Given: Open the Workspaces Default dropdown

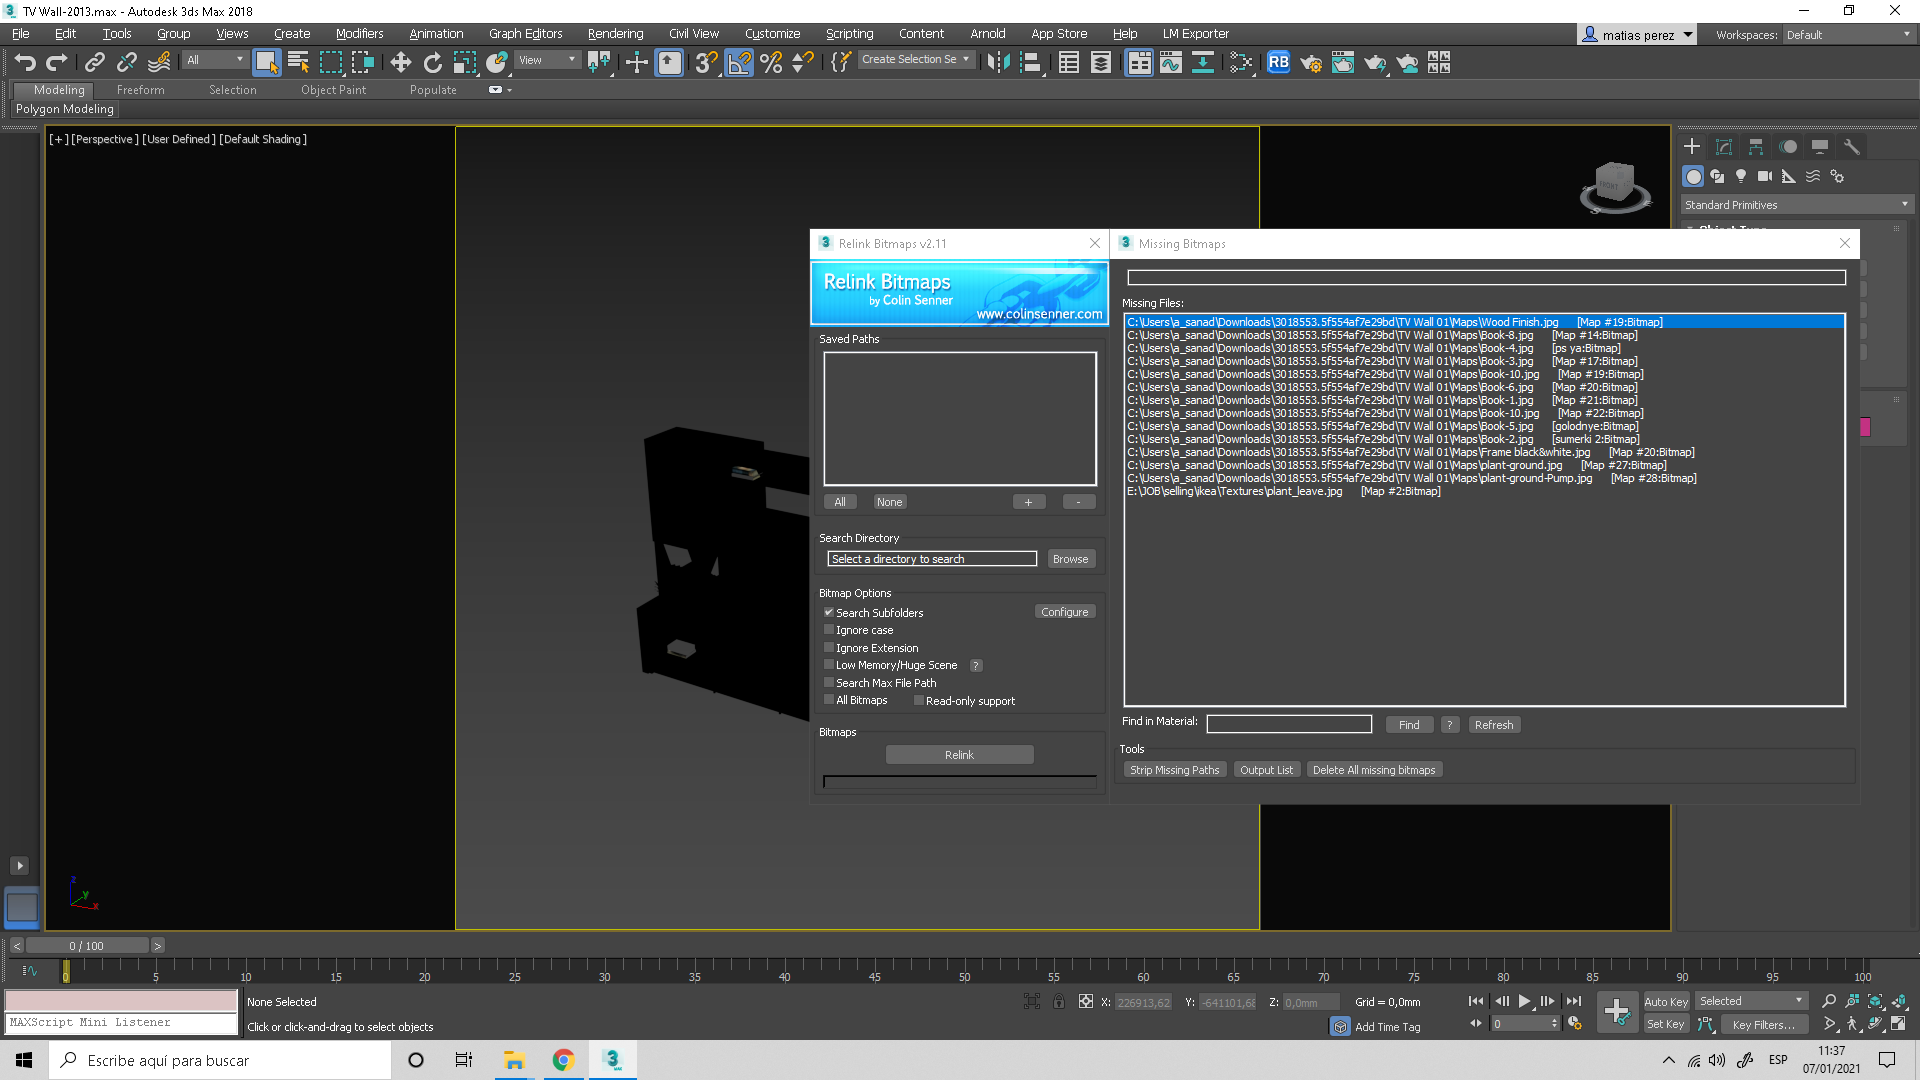Looking at the screenshot, I should pos(1848,35).
